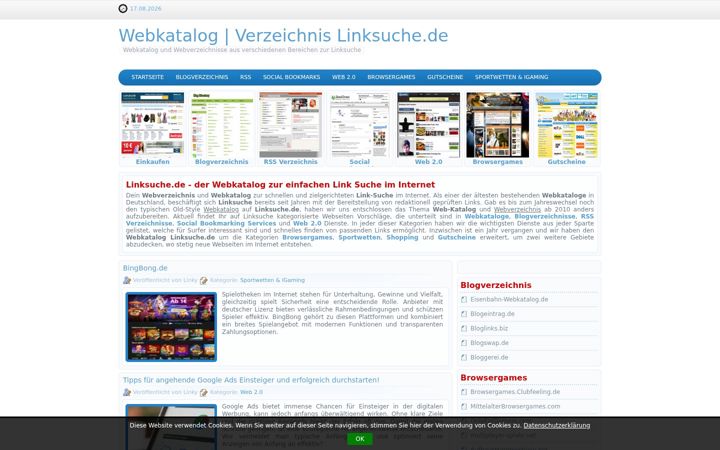720x450 pixels.
Task: Click the RSS Verzeichnis category thumbnail
Action: pyautogui.click(x=290, y=124)
